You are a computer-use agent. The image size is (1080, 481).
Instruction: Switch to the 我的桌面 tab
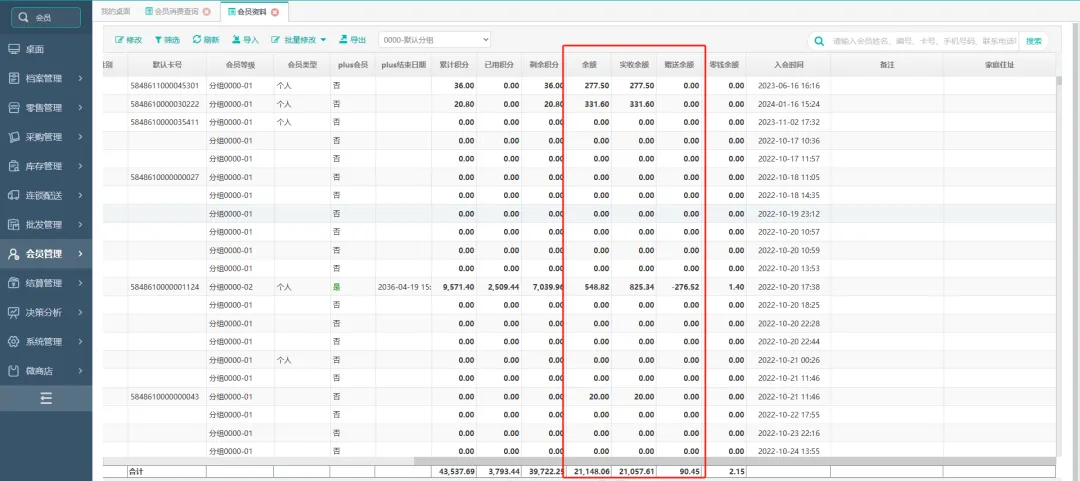(115, 12)
